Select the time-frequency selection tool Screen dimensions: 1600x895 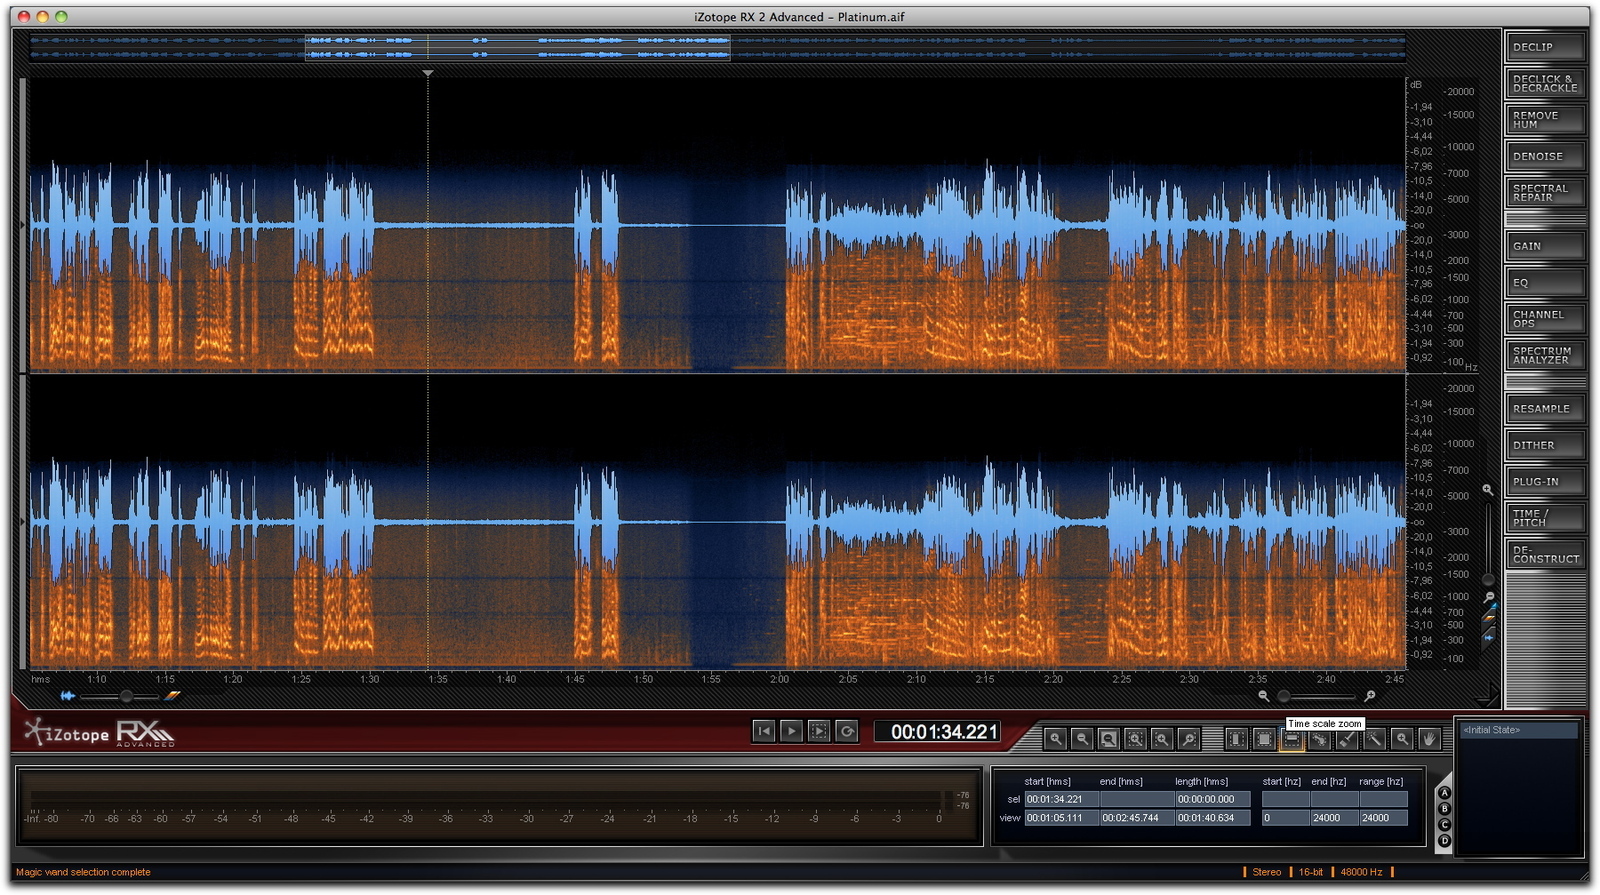1264,739
